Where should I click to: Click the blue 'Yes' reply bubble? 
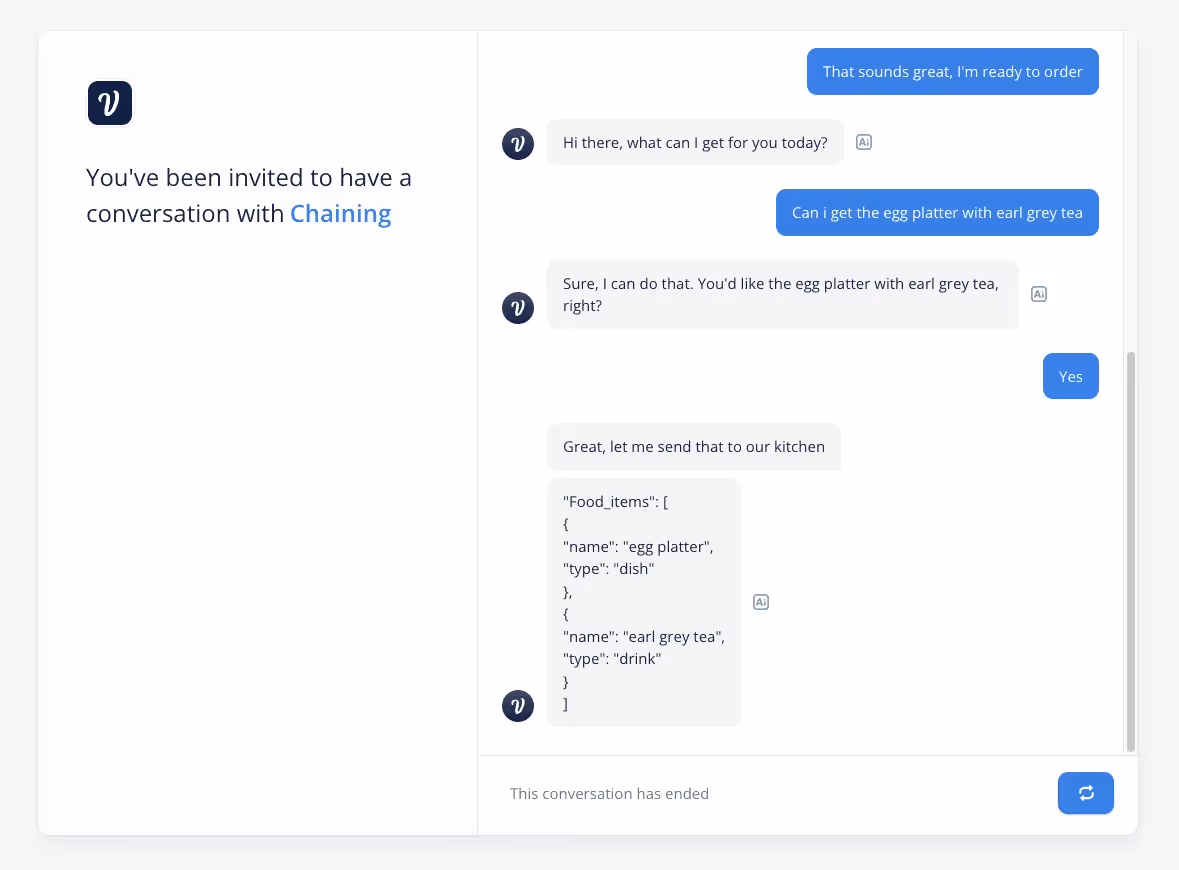[x=1071, y=376]
